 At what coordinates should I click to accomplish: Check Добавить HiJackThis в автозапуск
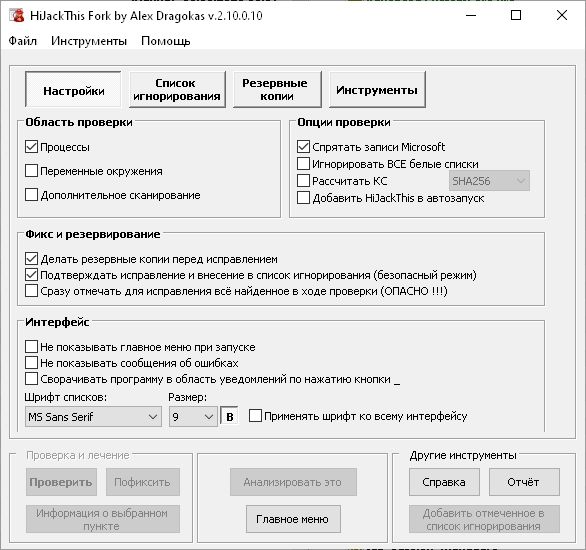point(303,198)
